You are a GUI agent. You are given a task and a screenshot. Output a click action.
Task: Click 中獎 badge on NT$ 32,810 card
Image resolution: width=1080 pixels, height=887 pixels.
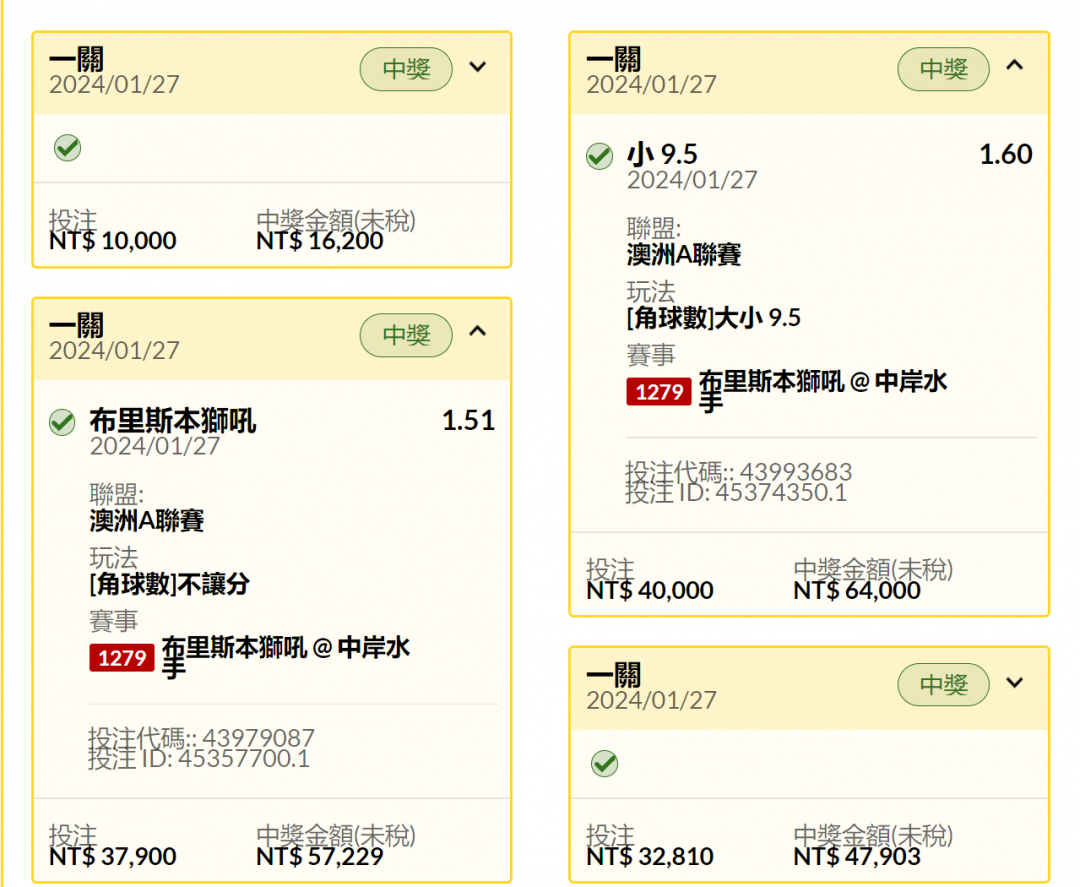click(x=944, y=685)
